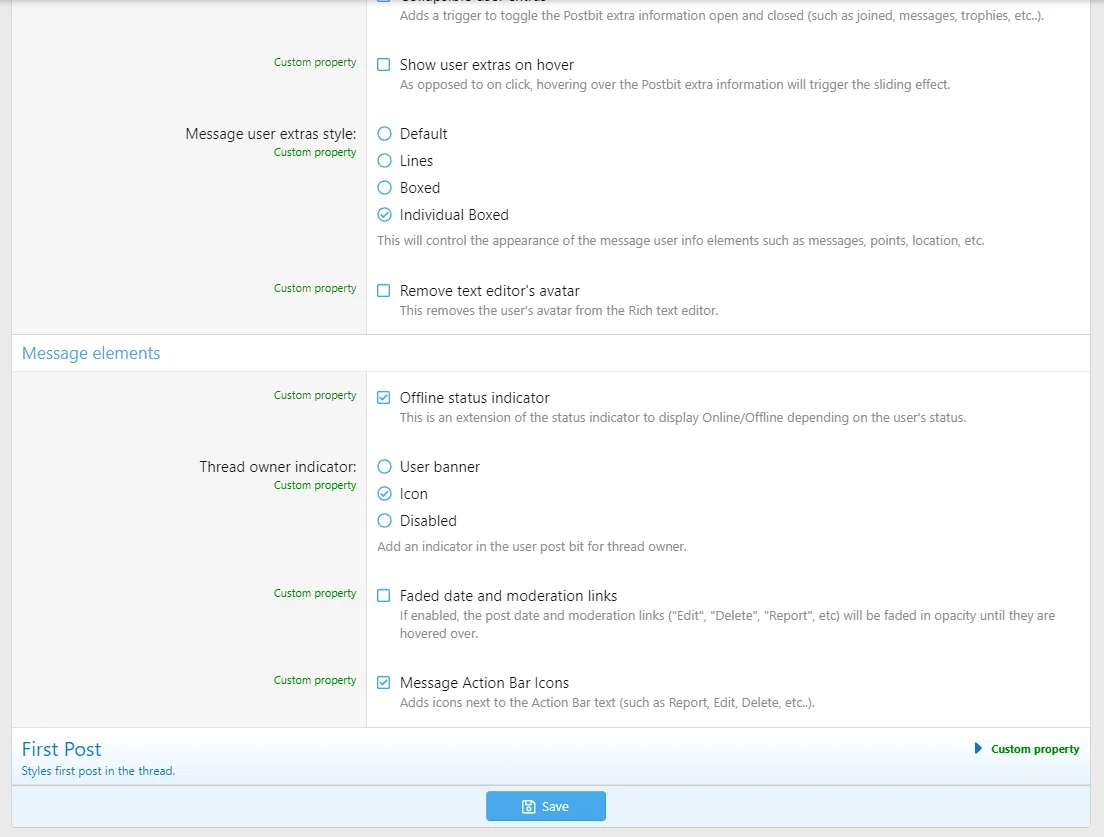This screenshot has width=1104, height=837.
Task: Select Icon thread owner indicator
Action: 384,494
